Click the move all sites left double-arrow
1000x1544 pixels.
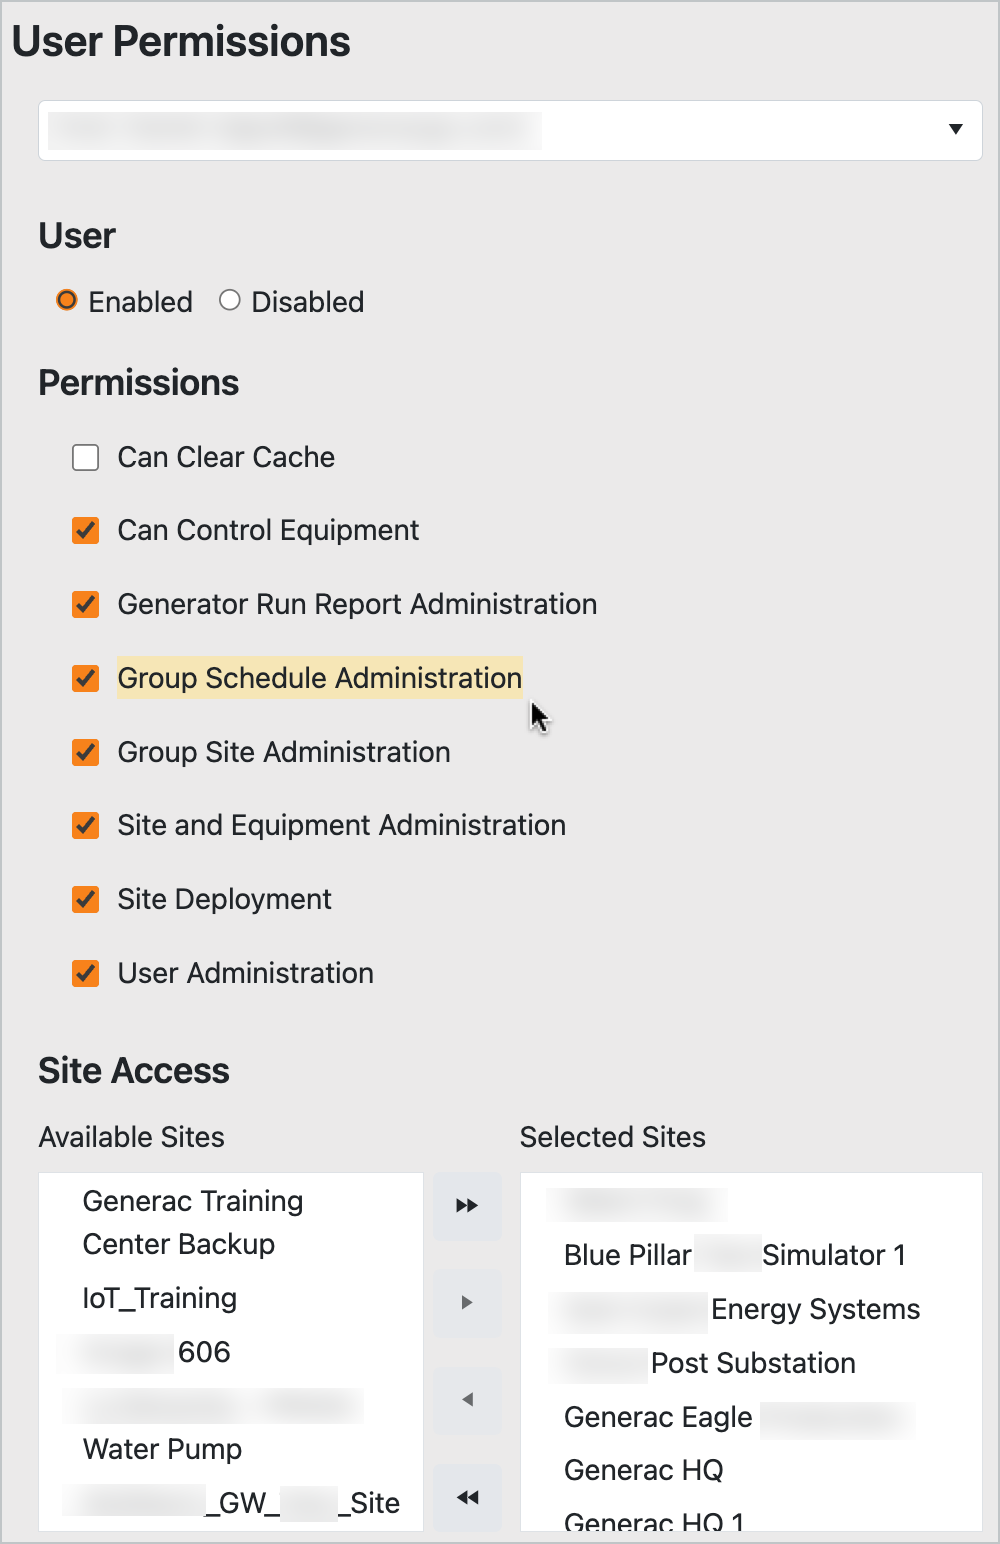(x=467, y=1497)
